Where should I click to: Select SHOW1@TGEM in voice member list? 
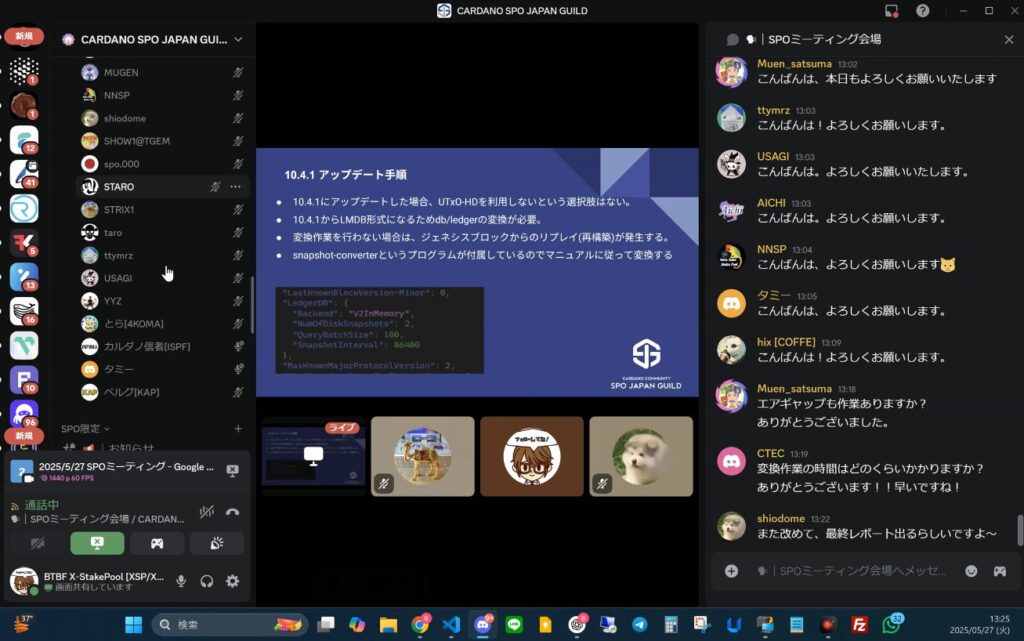tap(136, 141)
